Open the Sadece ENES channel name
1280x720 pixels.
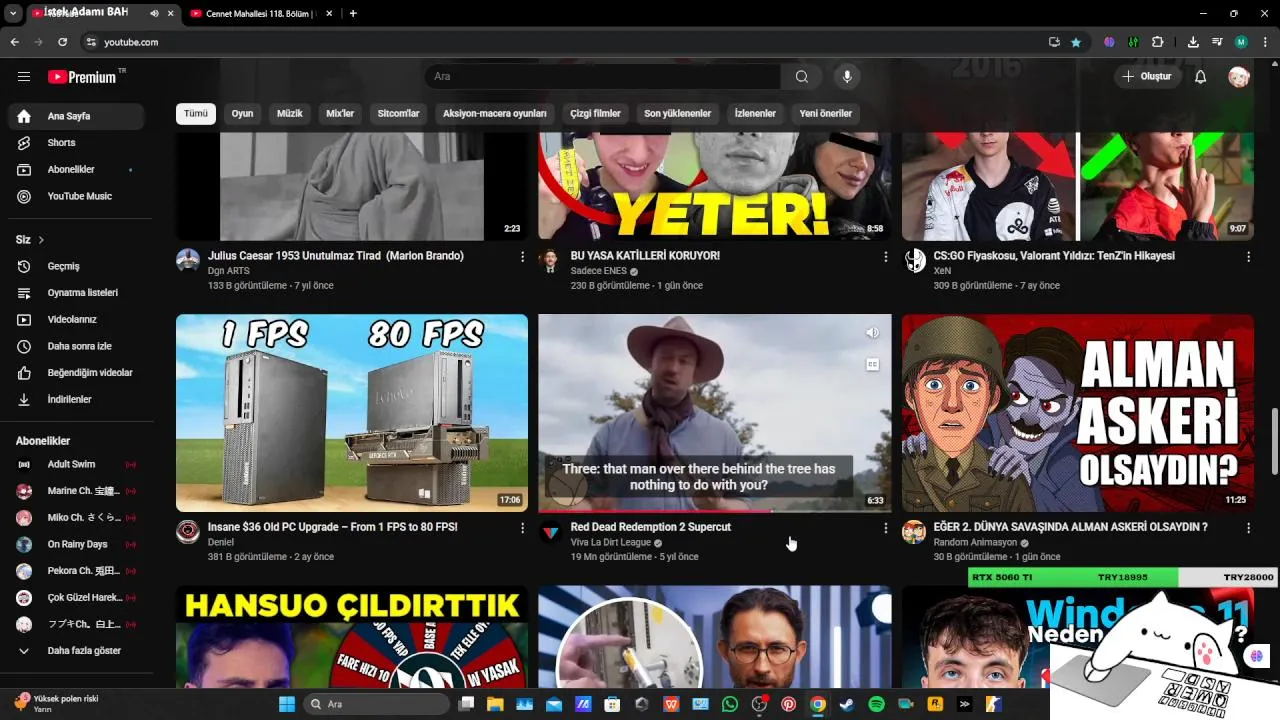pyautogui.click(x=598, y=271)
